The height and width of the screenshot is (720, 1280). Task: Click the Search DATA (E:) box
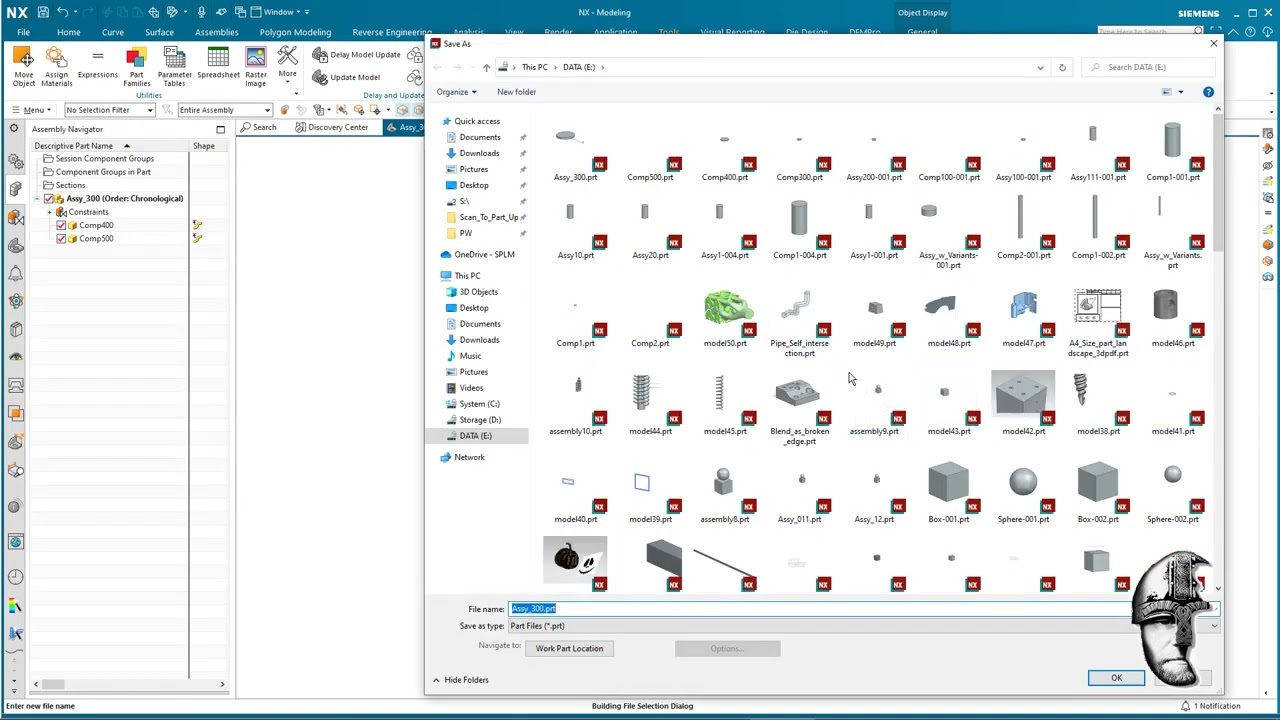(1150, 67)
